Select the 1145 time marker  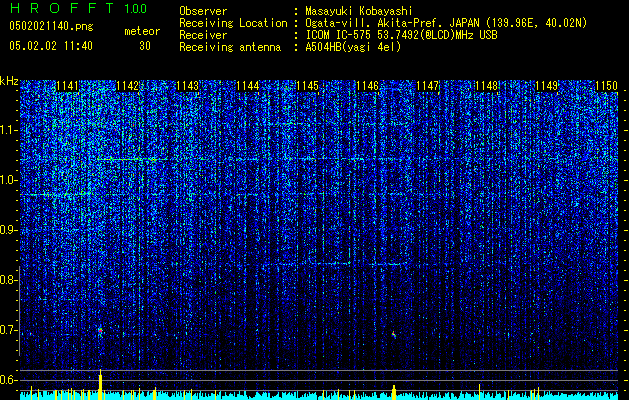307,86
